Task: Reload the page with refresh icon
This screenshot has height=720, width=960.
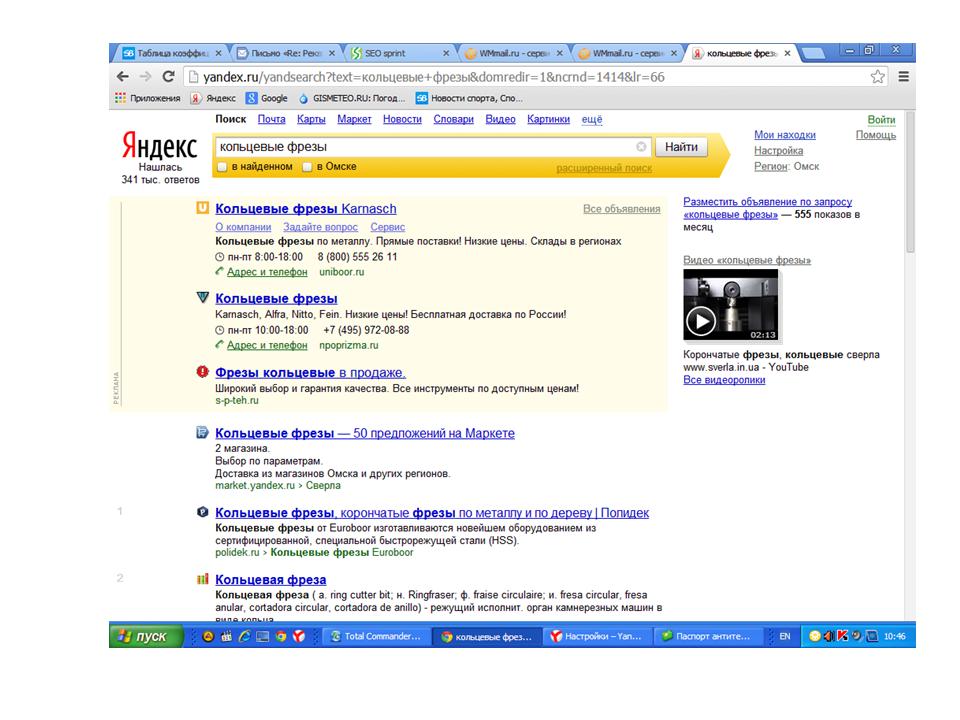Action: click(x=168, y=77)
